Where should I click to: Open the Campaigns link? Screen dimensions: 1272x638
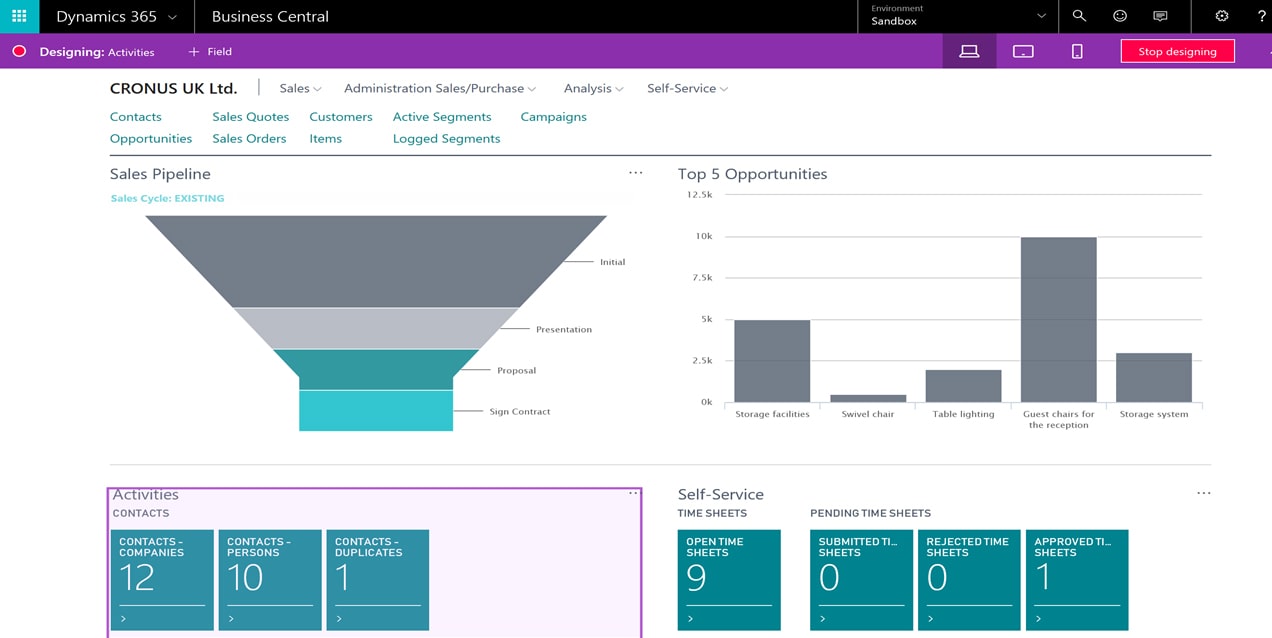point(553,116)
